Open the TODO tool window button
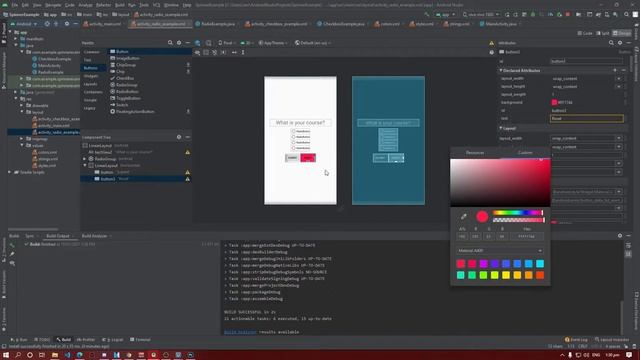 click(42, 340)
